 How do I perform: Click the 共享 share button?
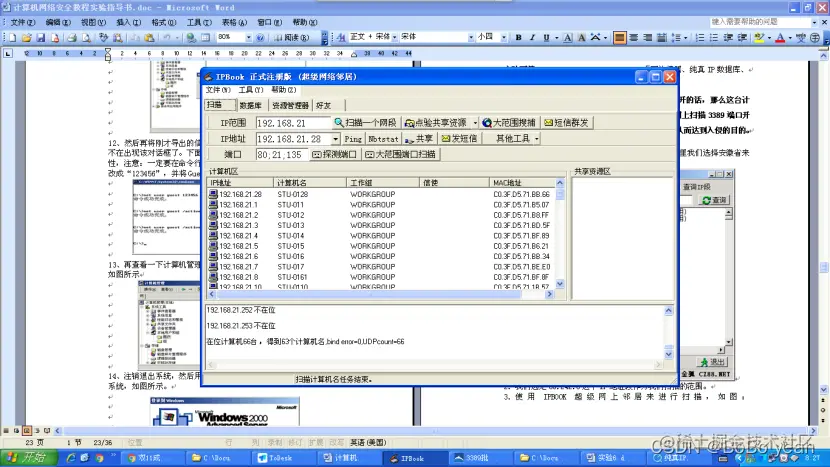point(419,139)
